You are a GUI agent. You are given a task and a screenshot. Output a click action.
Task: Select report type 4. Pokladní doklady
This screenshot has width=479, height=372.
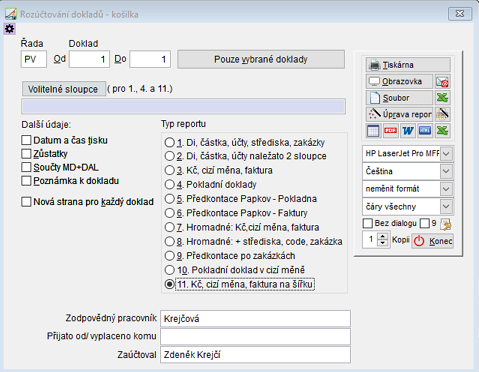pos(170,184)
